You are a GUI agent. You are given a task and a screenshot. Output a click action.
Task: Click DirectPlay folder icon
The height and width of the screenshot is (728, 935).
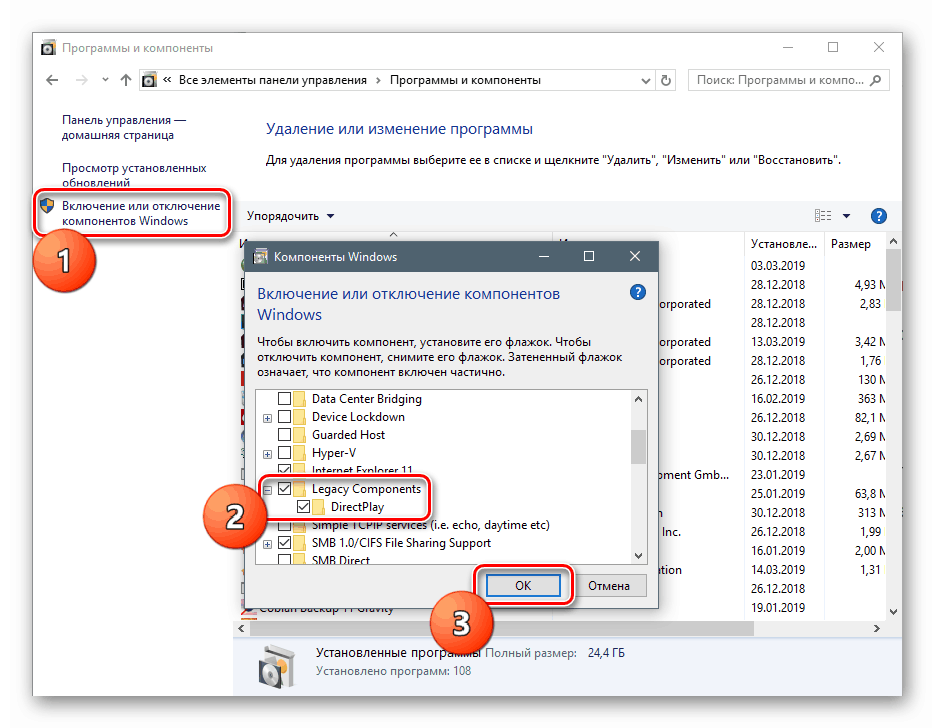tap(319, 507)
